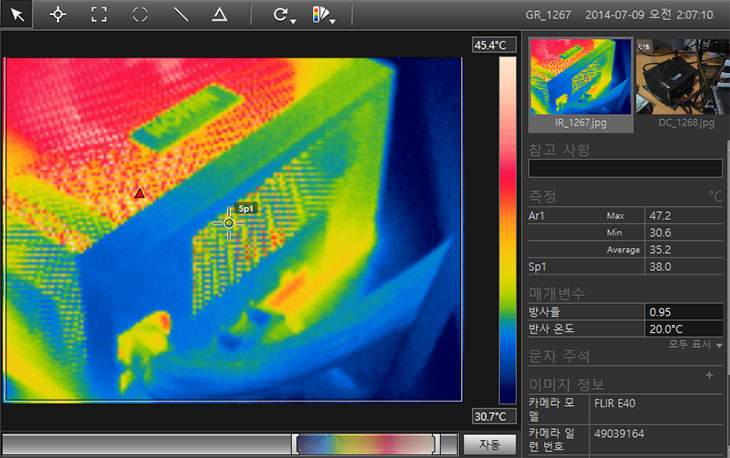
Task: Select the Average value 35.2
Action: (x=660, y=249)
